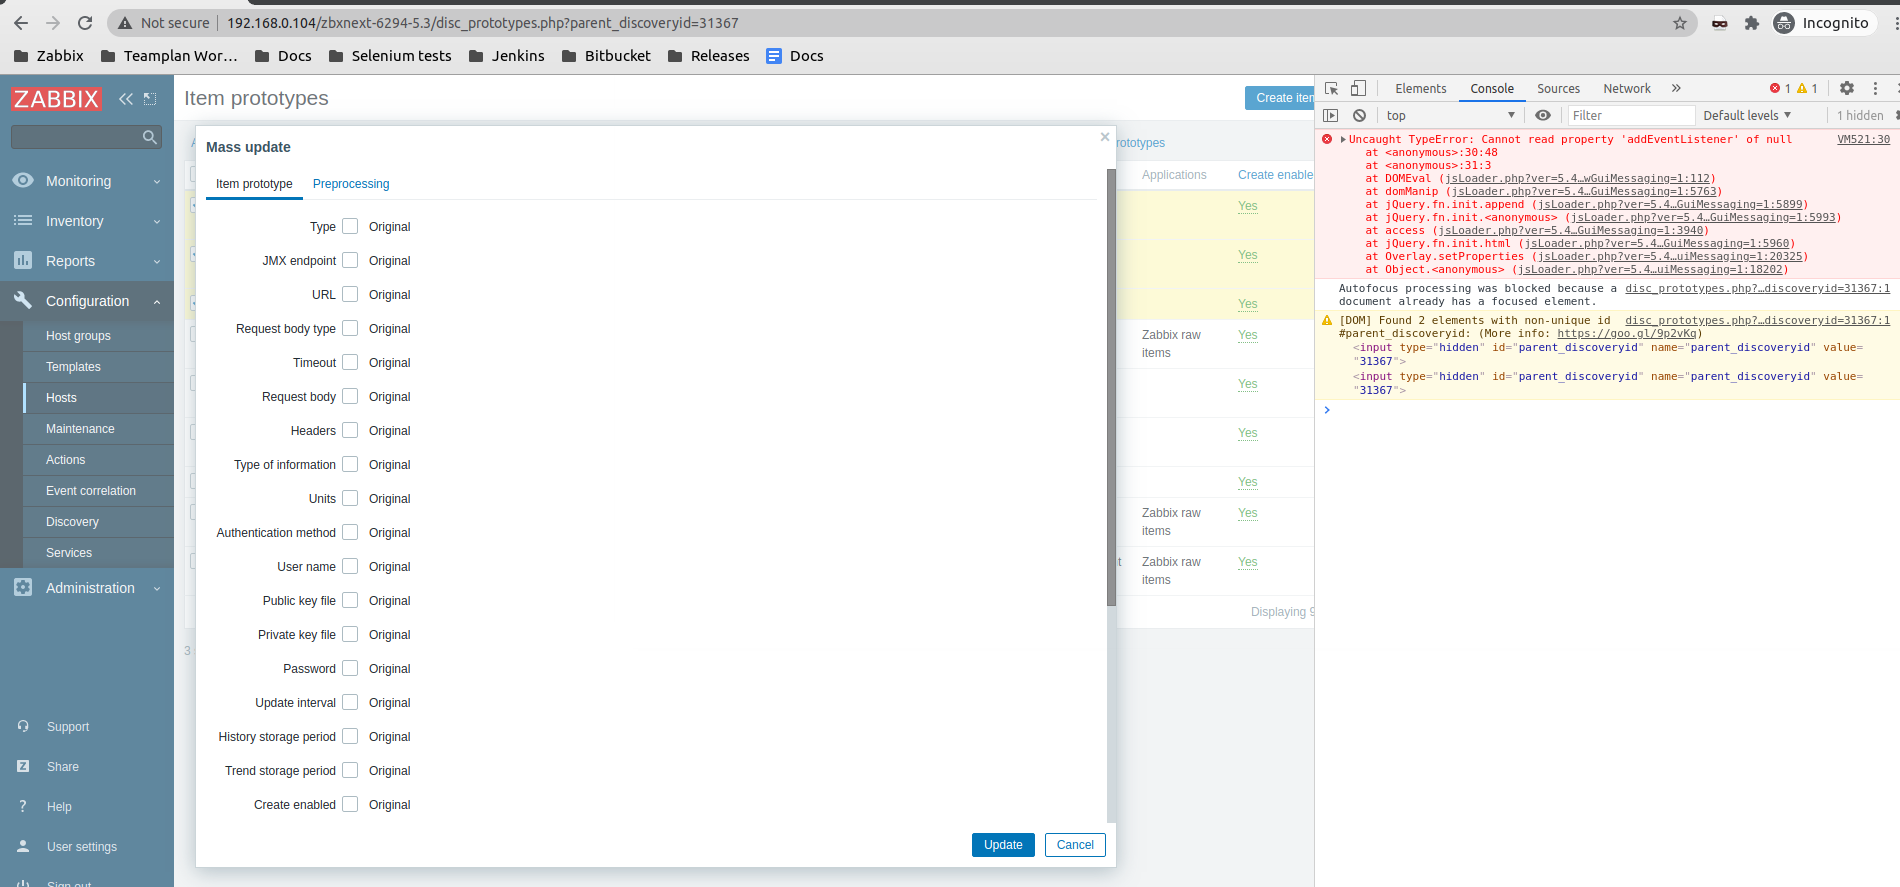Toggle the sidebar hide icon next to the logo
1900x887 pixels.
tap(150, 99)
